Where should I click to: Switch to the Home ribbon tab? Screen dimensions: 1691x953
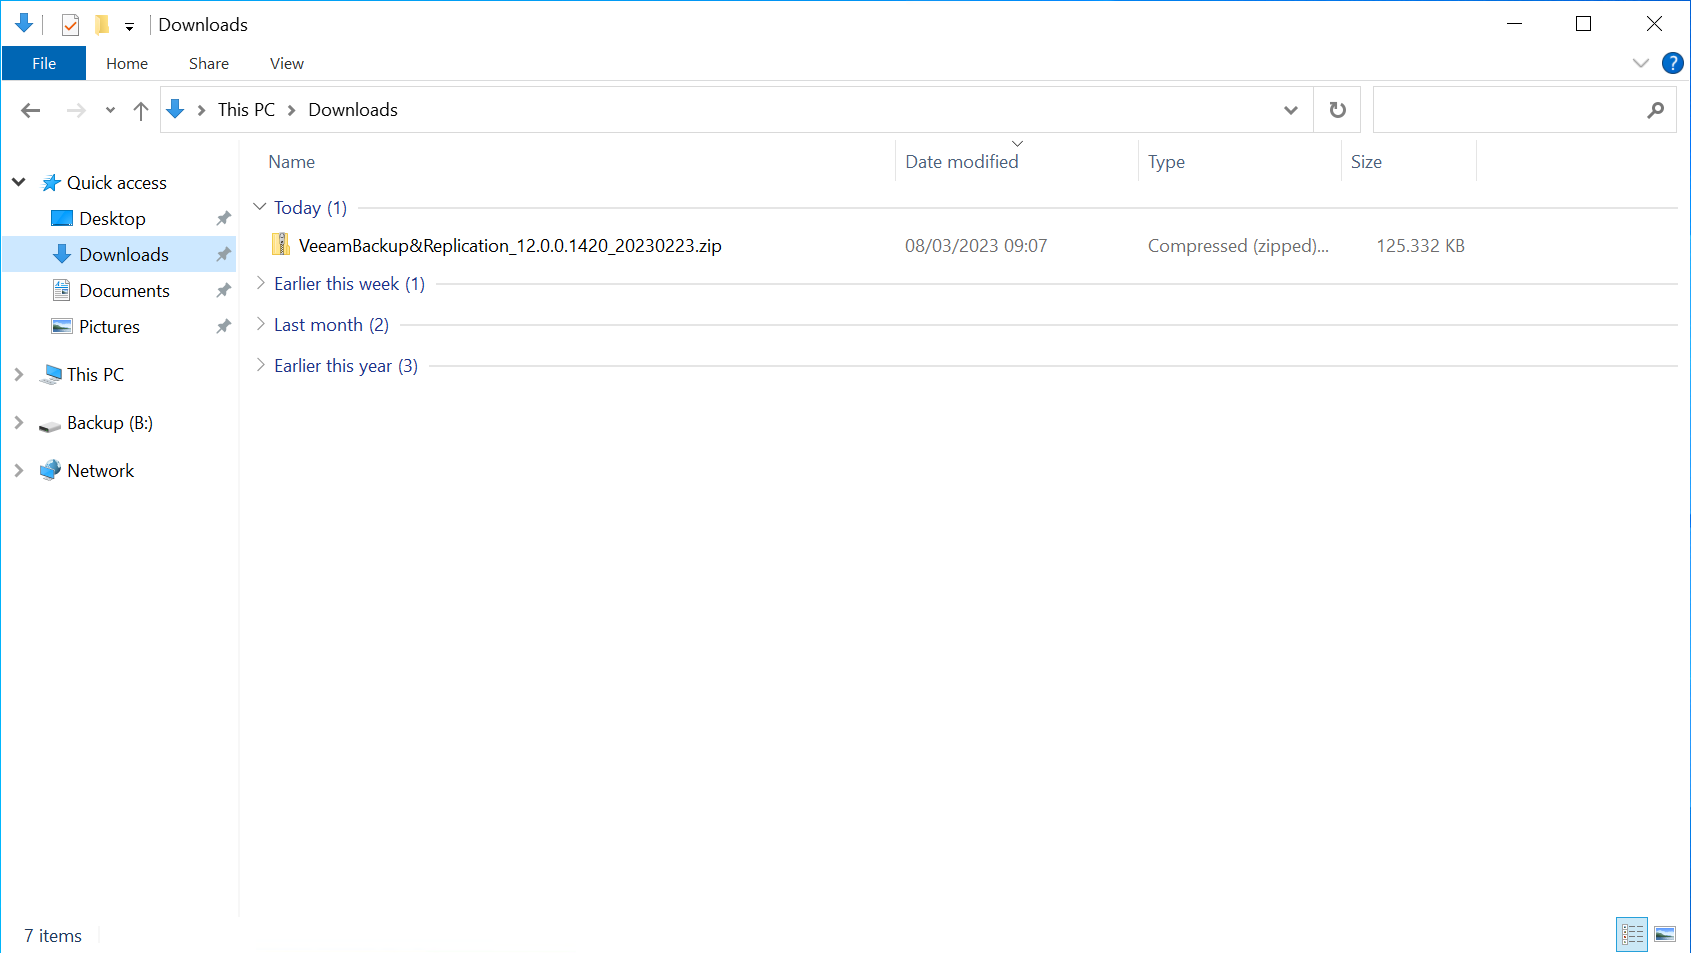[x=127, y=63]
